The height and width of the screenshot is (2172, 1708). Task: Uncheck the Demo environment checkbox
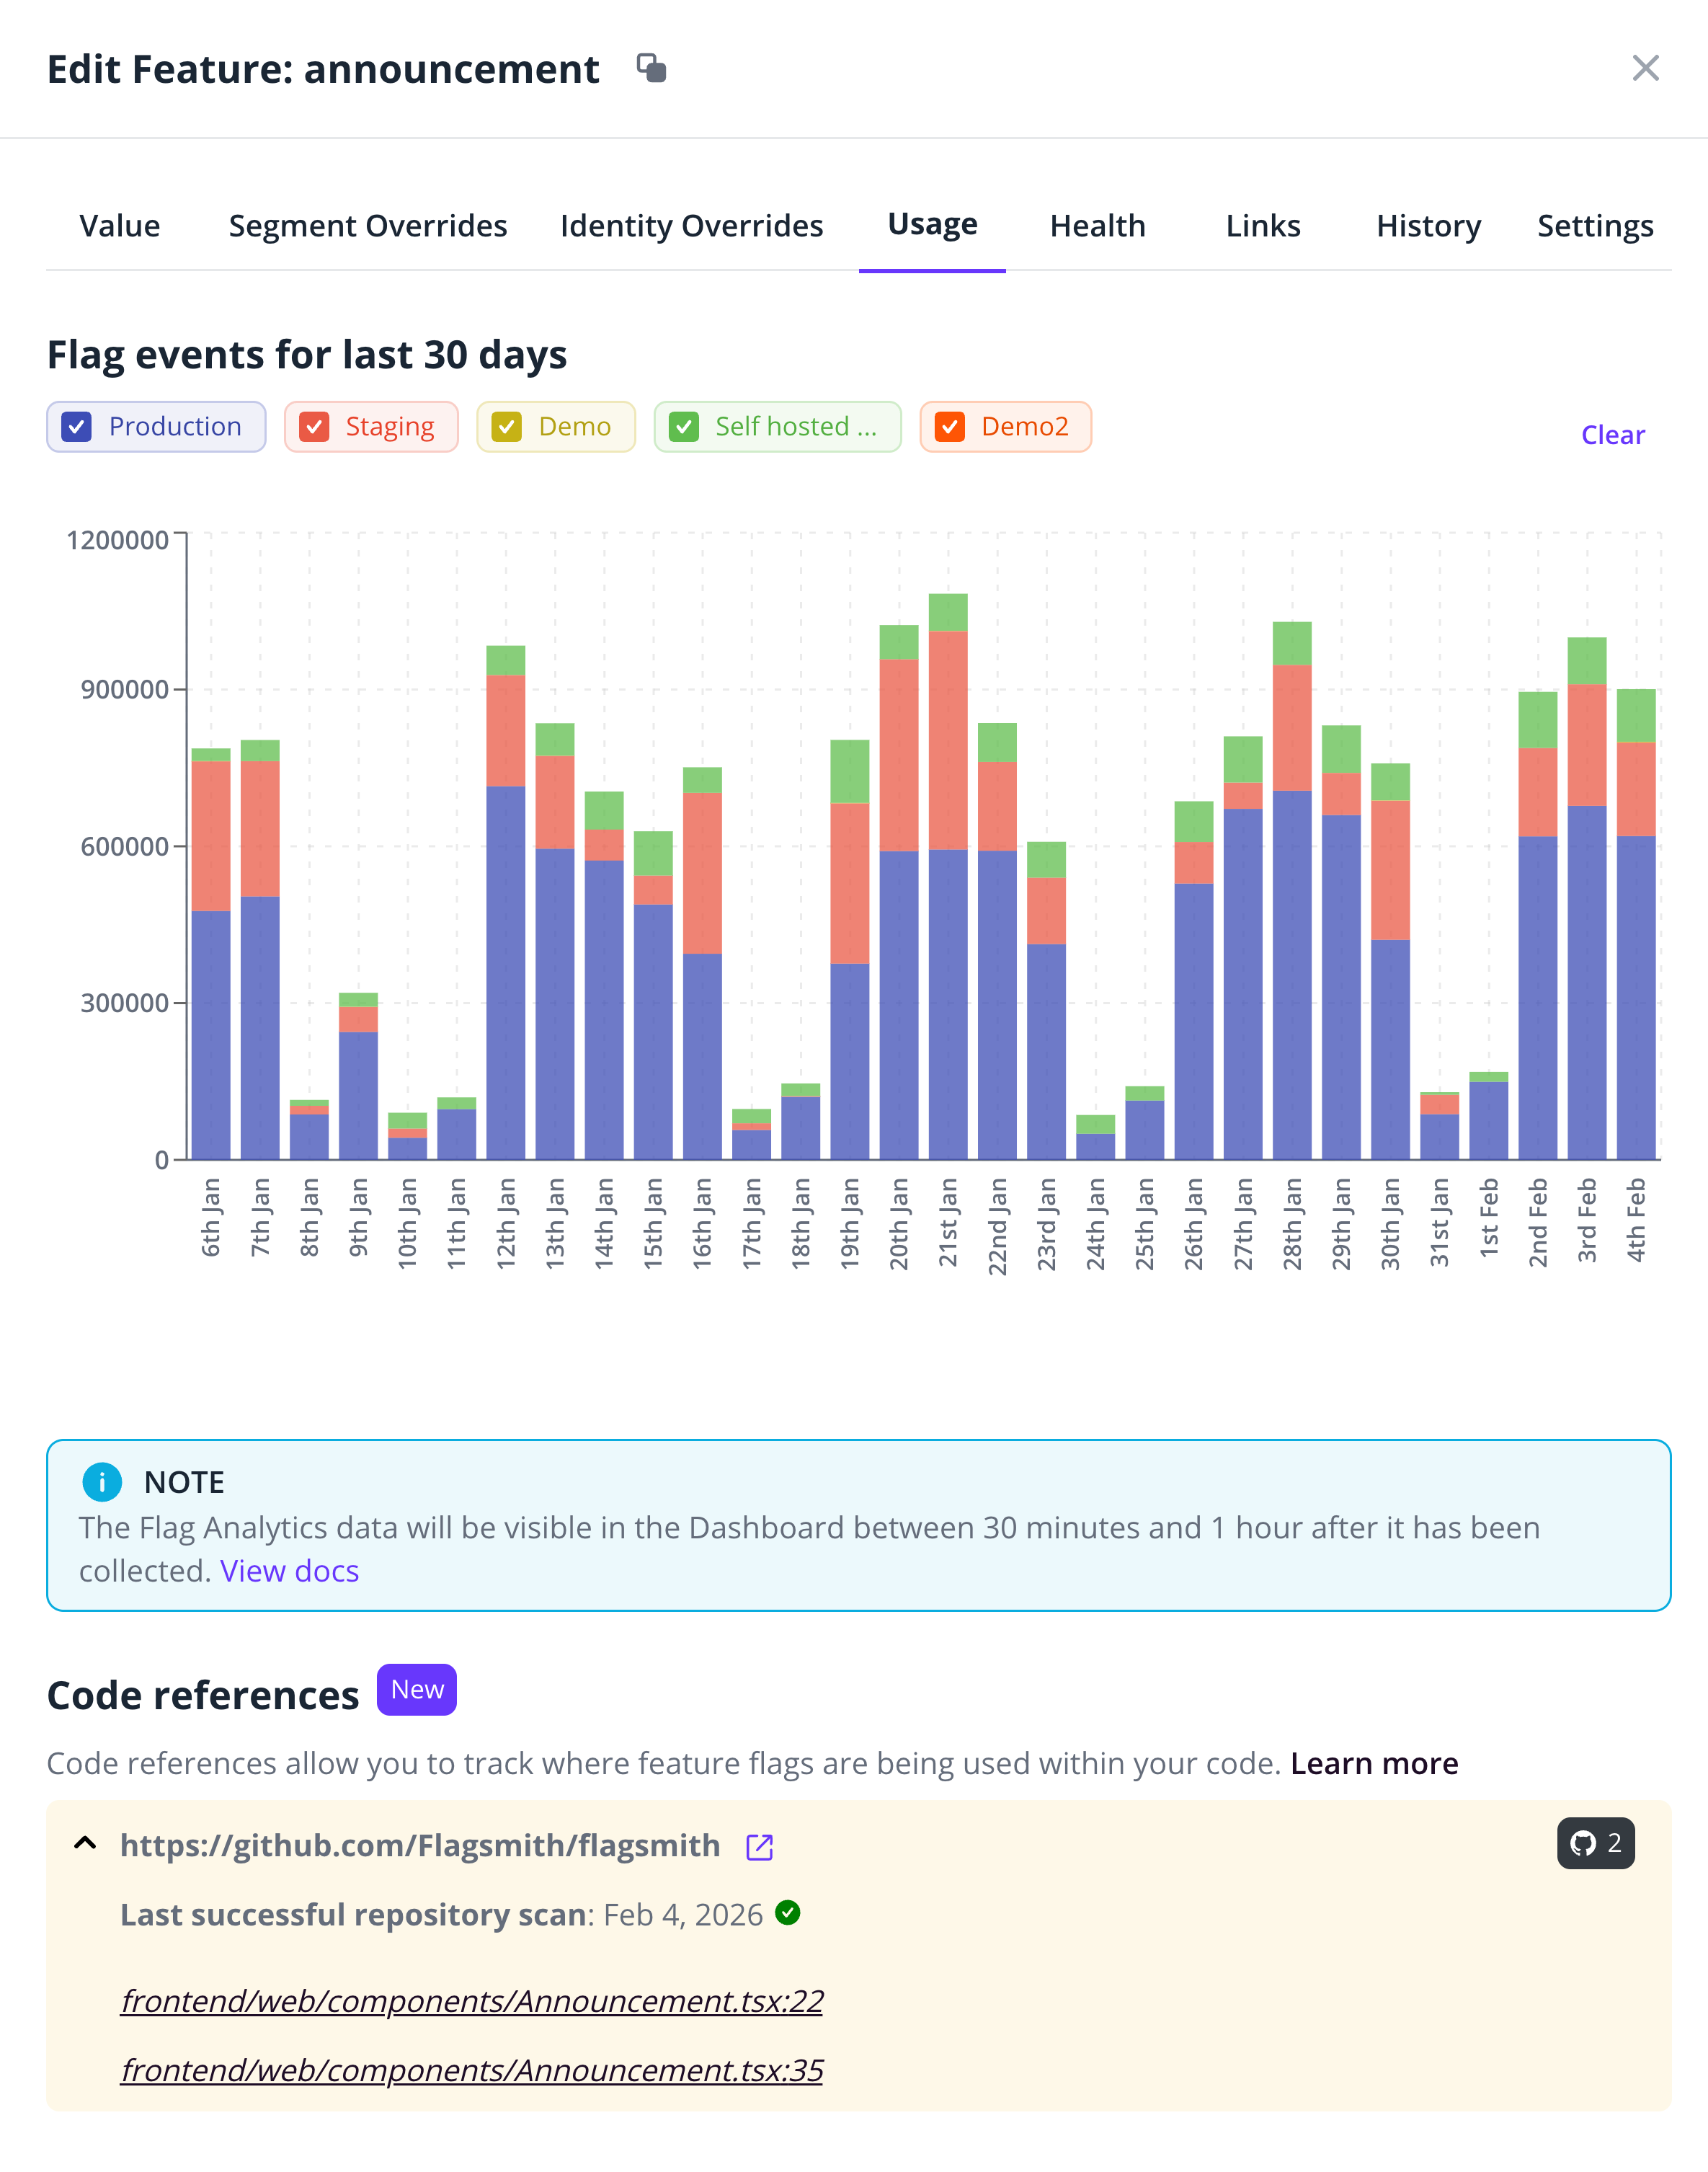[x=507, y=427]
